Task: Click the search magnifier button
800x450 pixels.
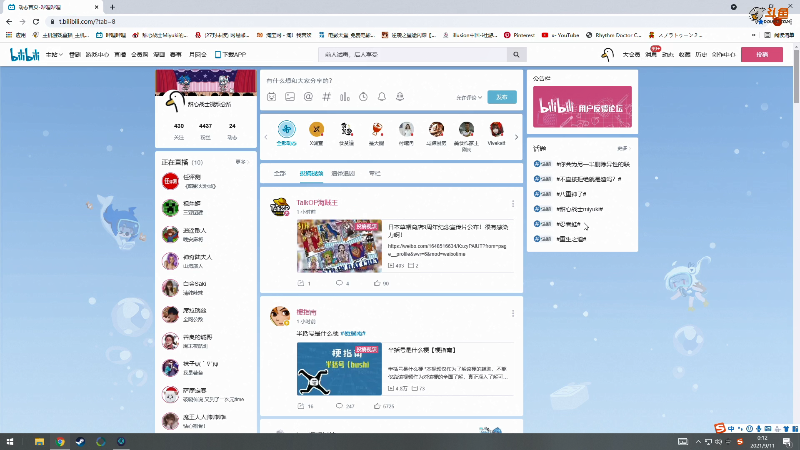Action: click(x=516, y=55)
